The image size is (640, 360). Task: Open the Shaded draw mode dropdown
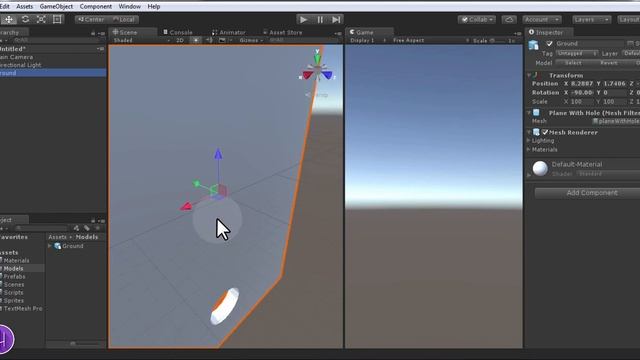click(x=141, y=40)
